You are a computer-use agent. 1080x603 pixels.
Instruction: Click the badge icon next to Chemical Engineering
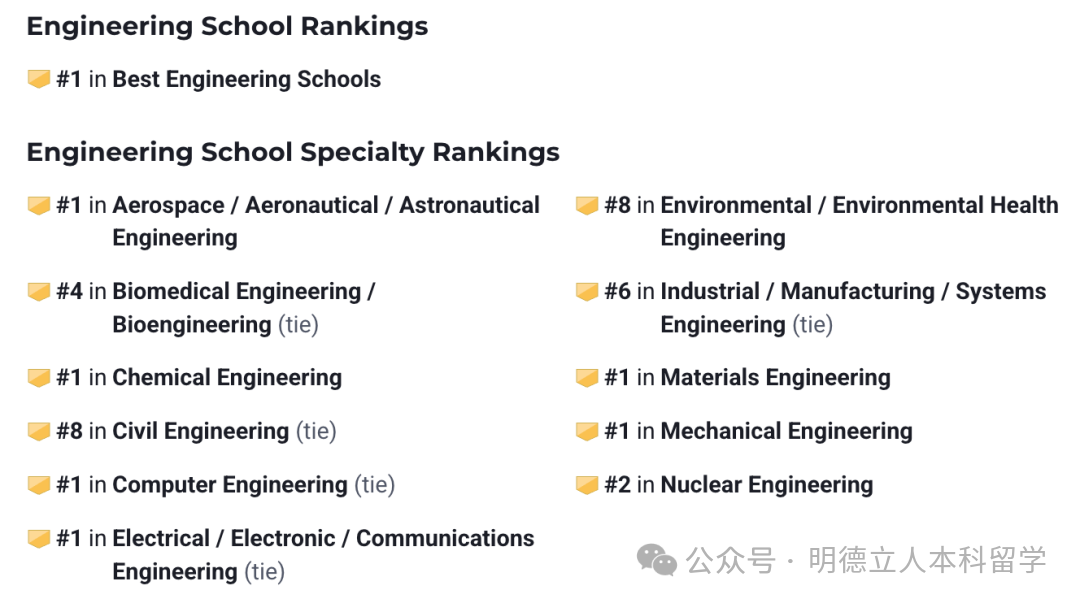point(39,378)
